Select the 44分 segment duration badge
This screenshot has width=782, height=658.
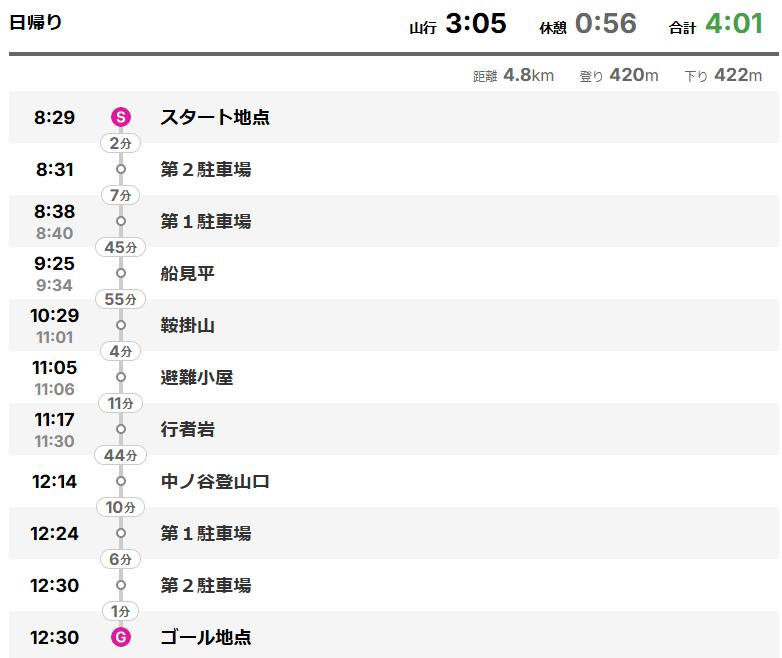[x=121, y=455]
